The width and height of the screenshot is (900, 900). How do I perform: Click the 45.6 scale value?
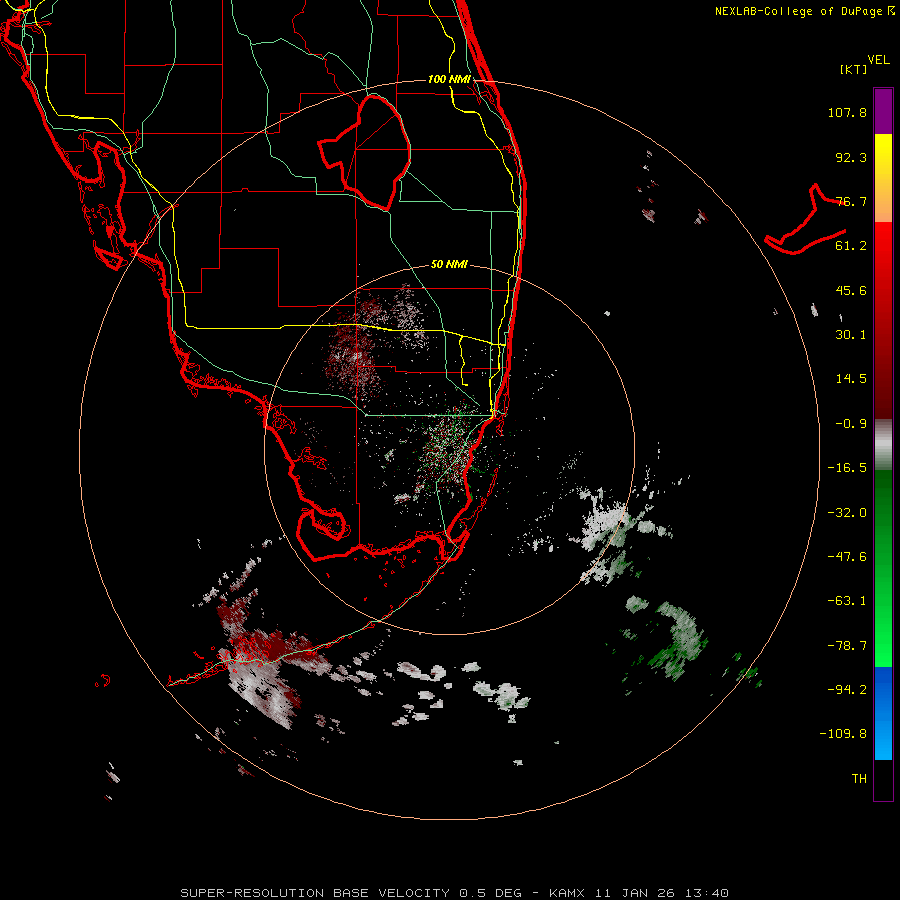851,290
